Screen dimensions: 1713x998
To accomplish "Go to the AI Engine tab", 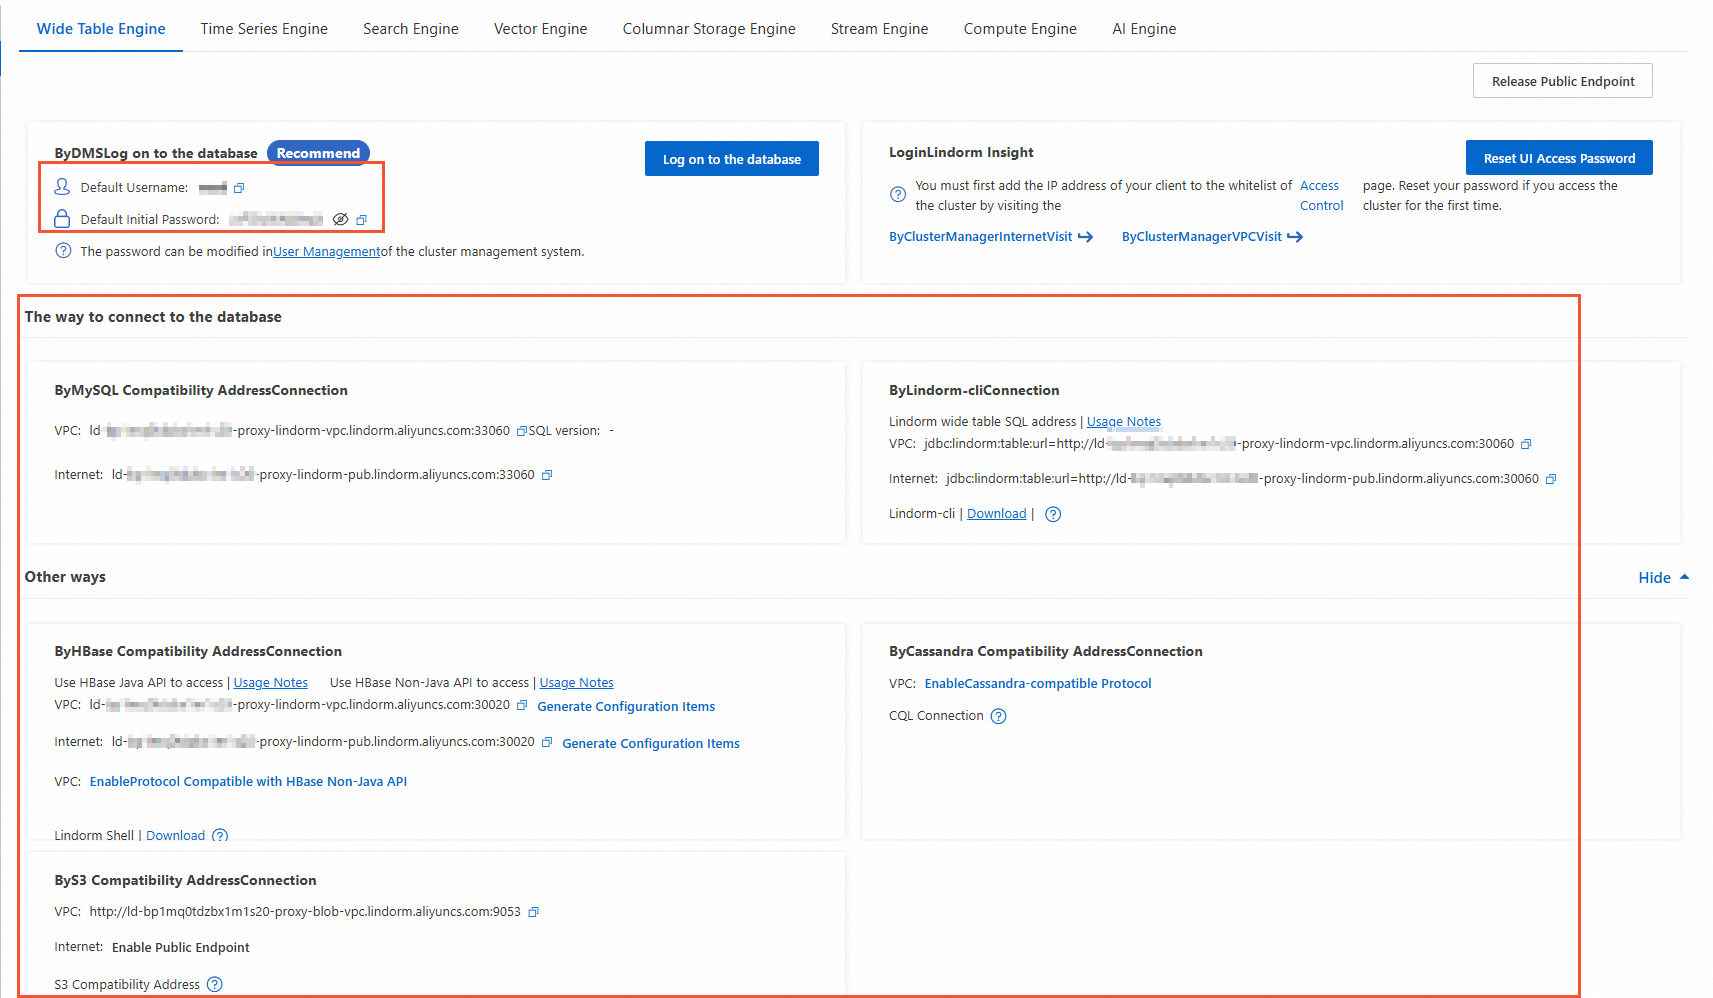I will click(x=1144, y=29).
